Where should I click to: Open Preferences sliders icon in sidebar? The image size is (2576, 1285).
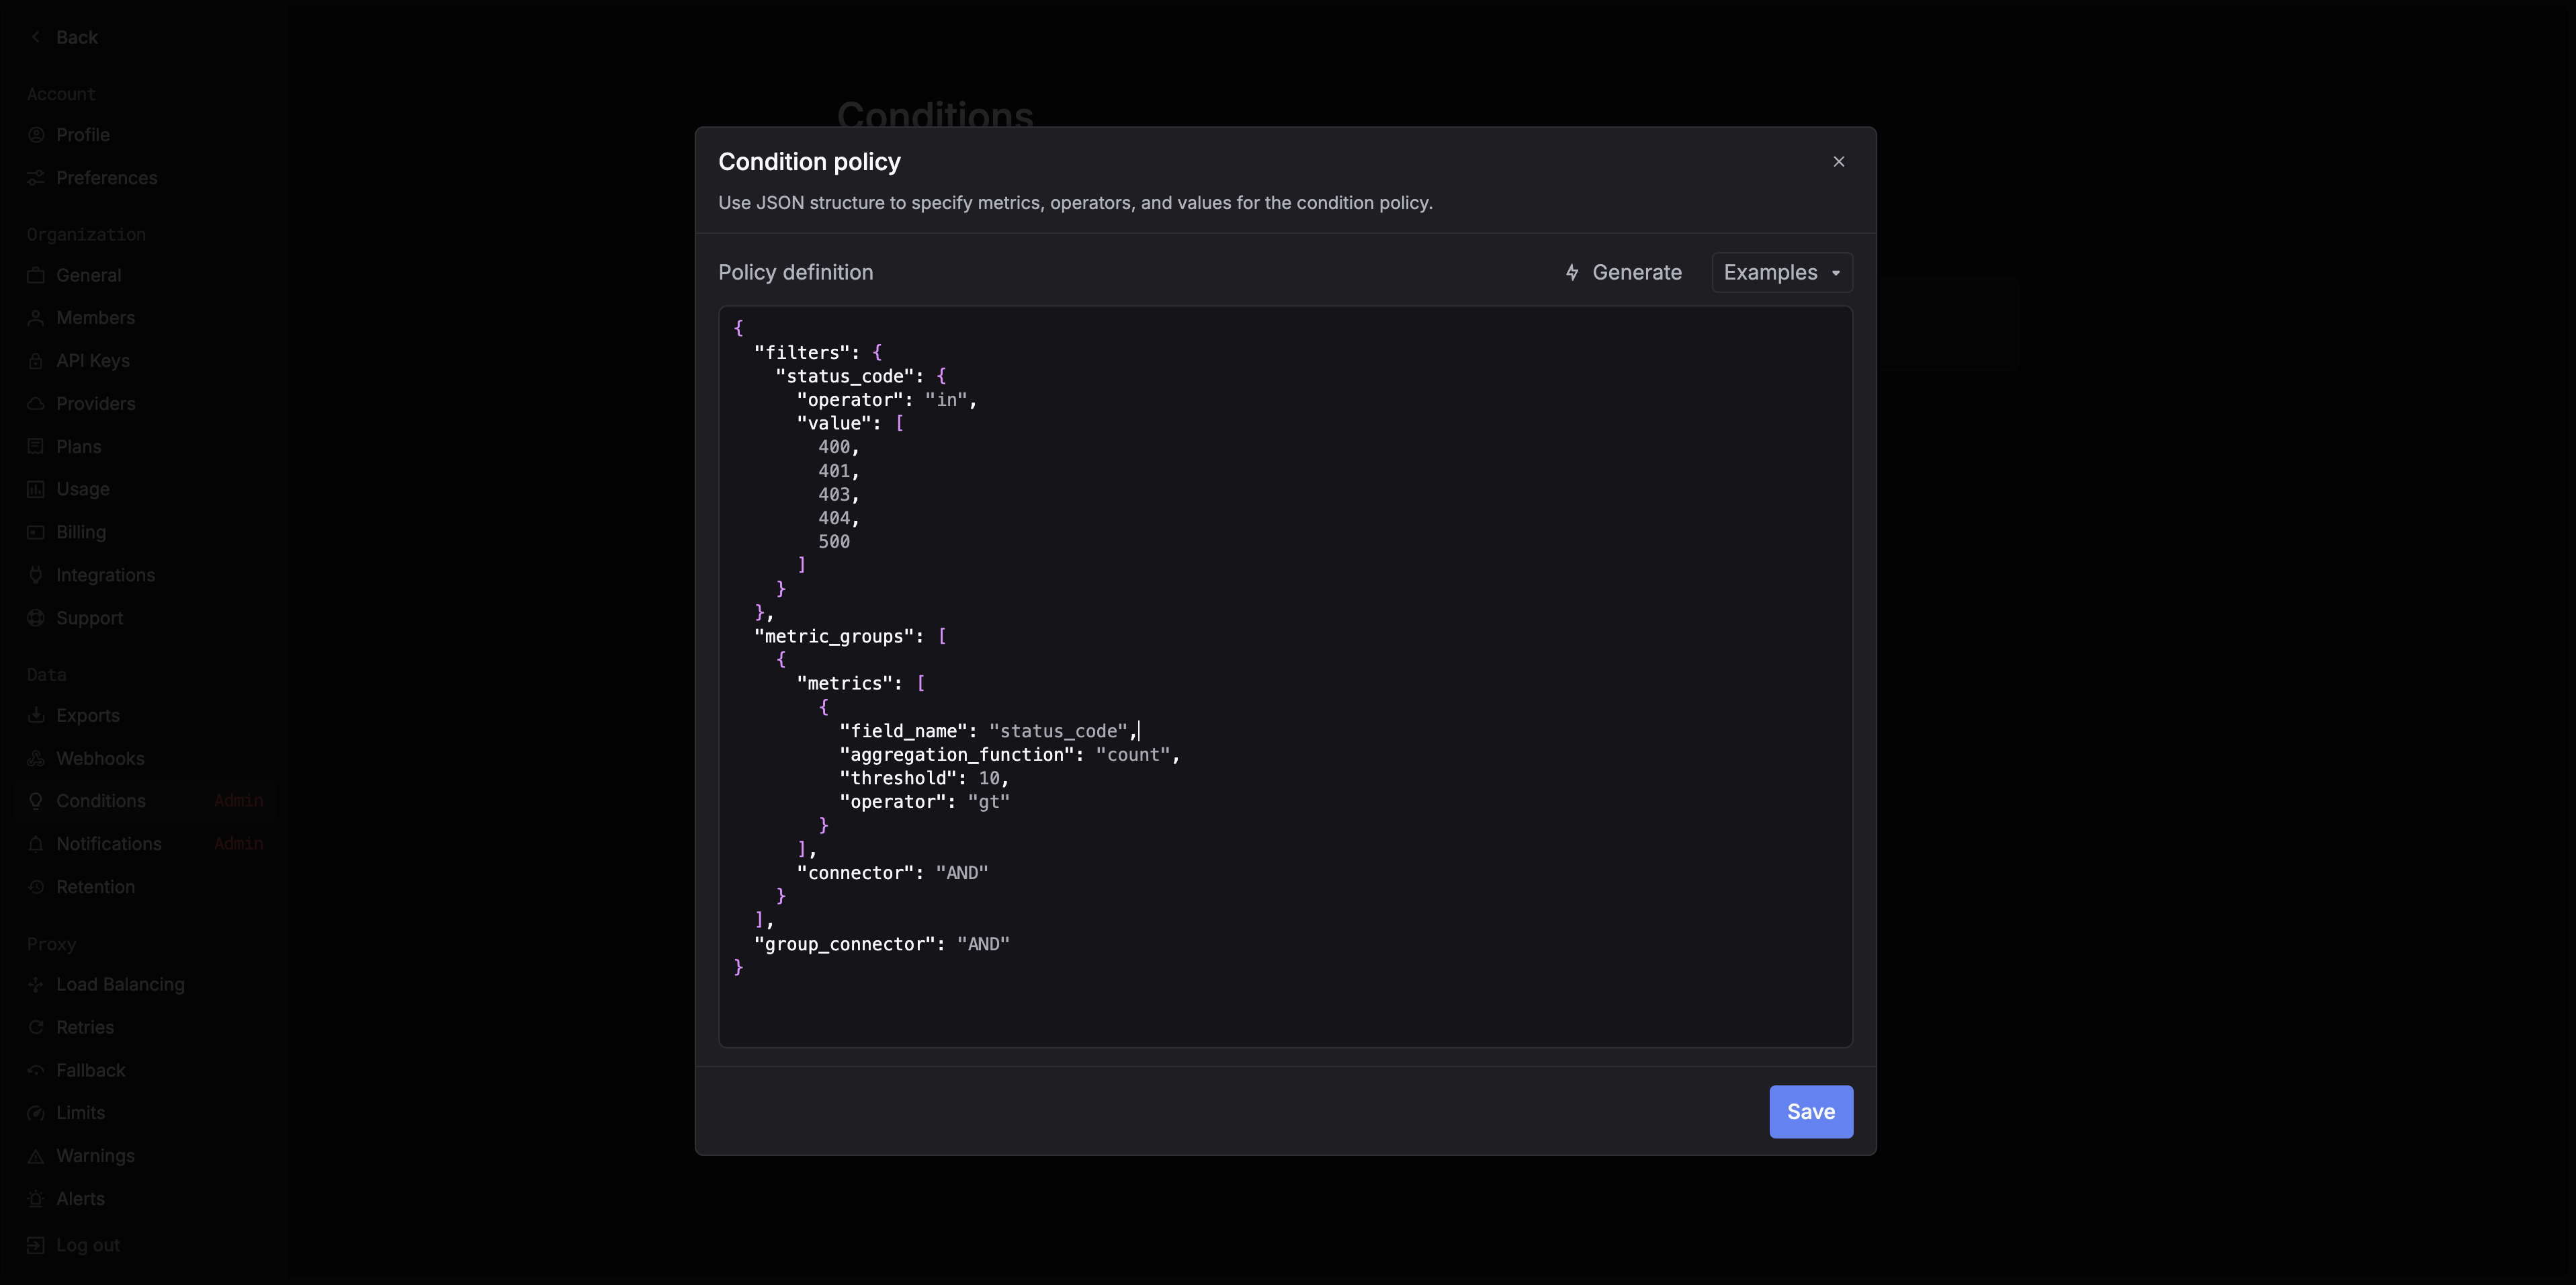point(36,178)
